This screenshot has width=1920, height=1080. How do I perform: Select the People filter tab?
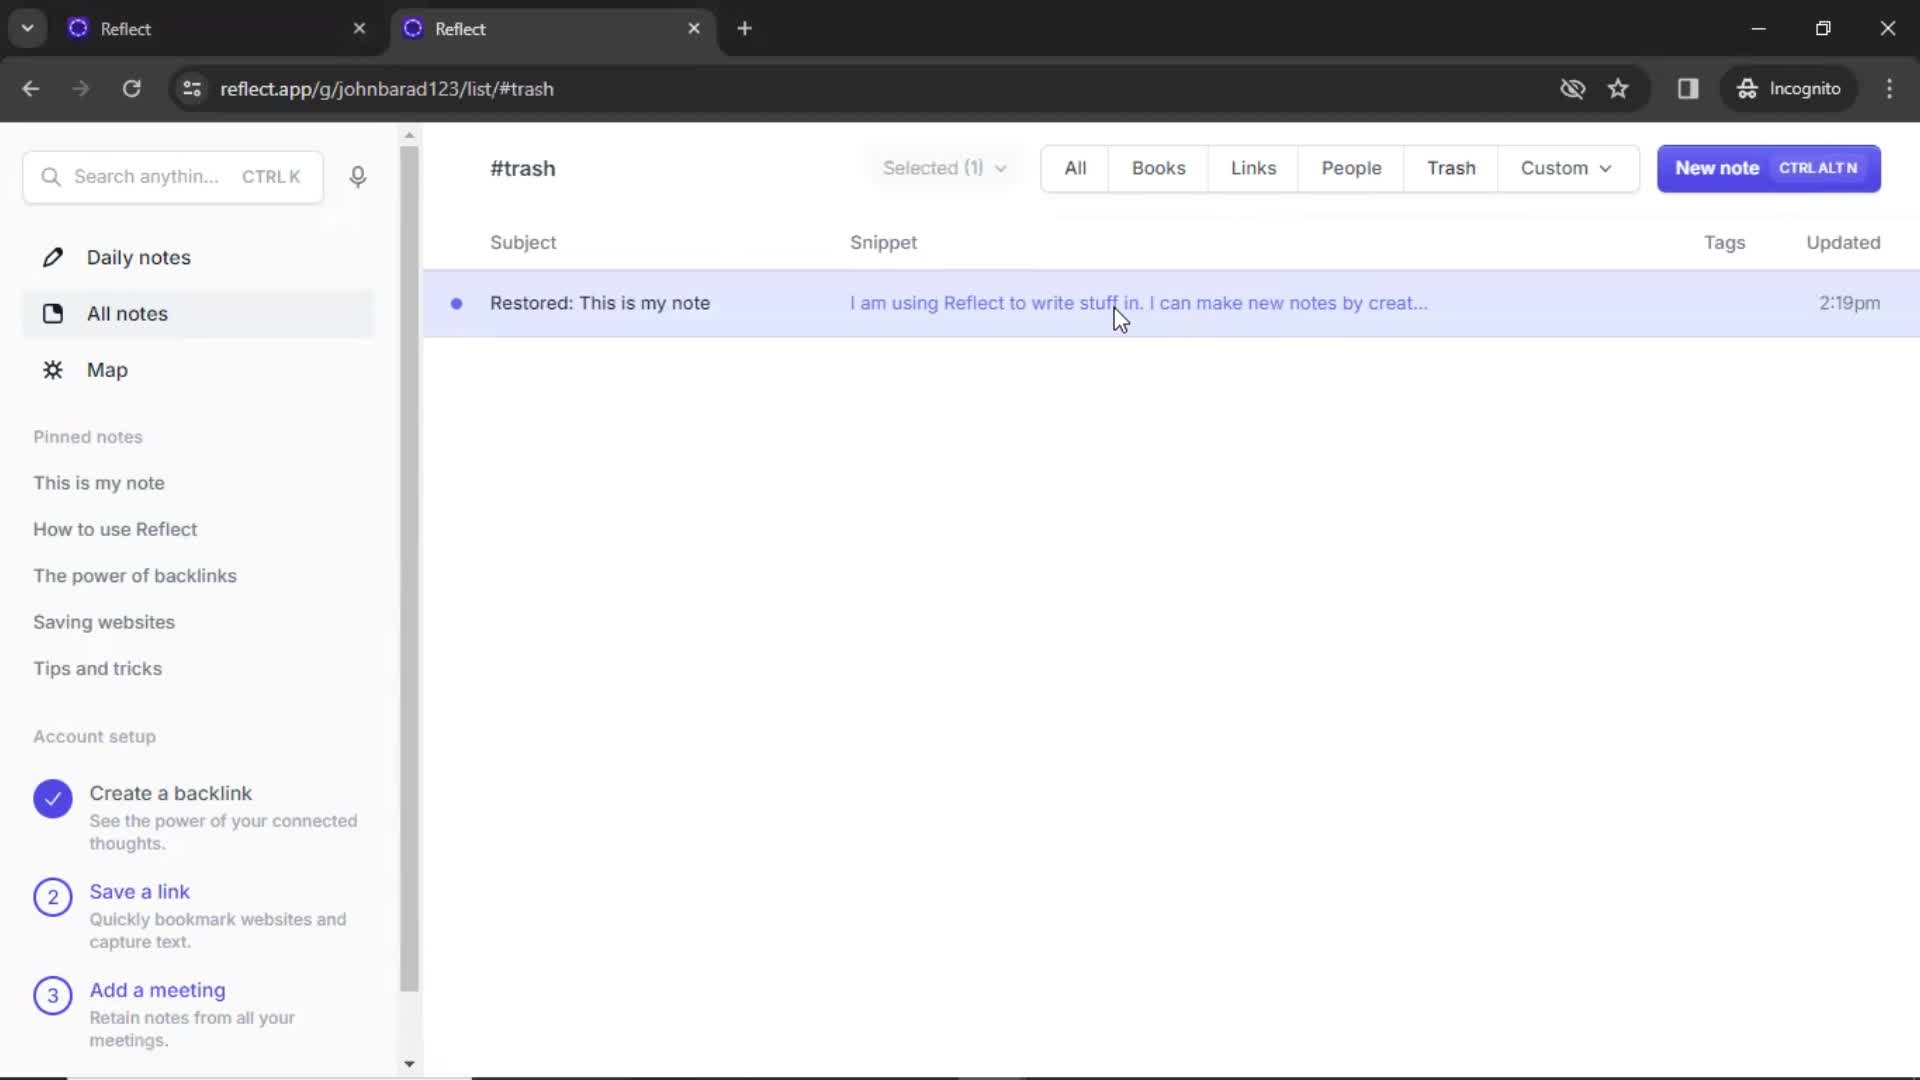coord(1351,168)
